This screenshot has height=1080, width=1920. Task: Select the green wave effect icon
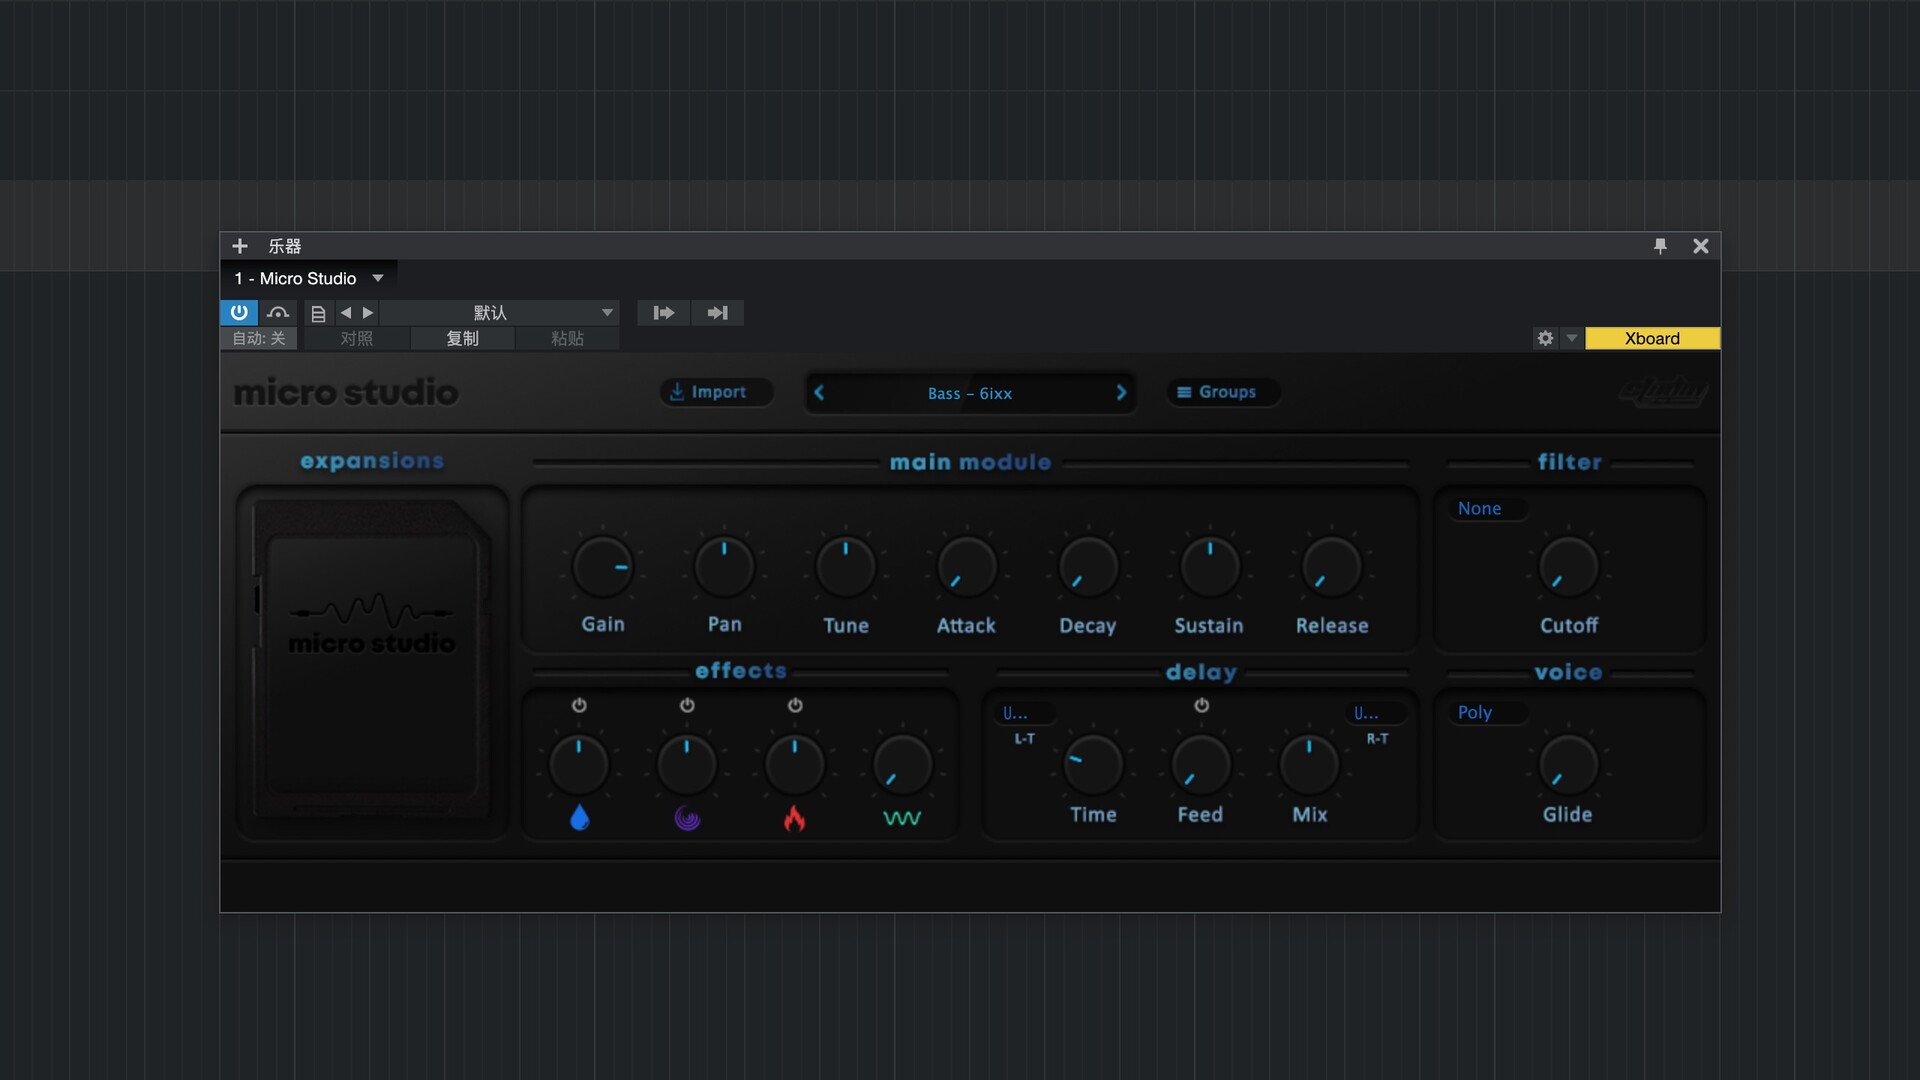click(903, 818)
